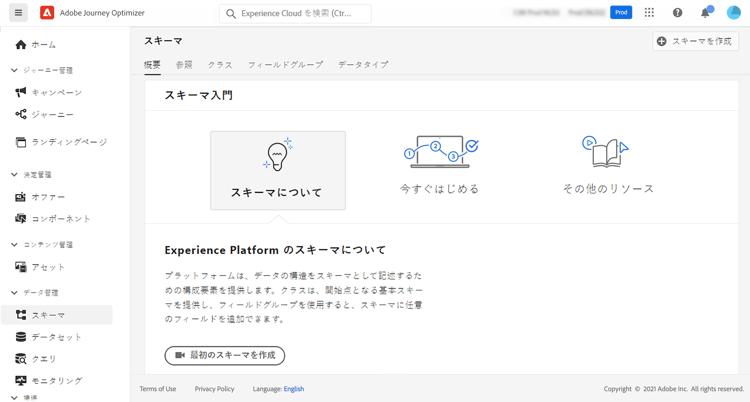The width and height of the screenshot is (750, 402).
Task: Click the アセット assets icon
Action: click(x=21, y=267)
